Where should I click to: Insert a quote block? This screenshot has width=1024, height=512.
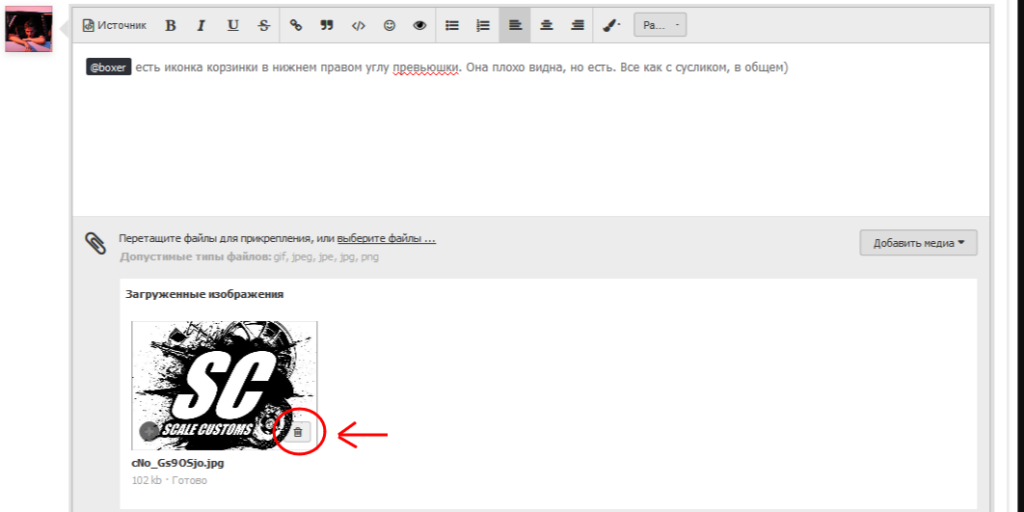pos(327,25)
